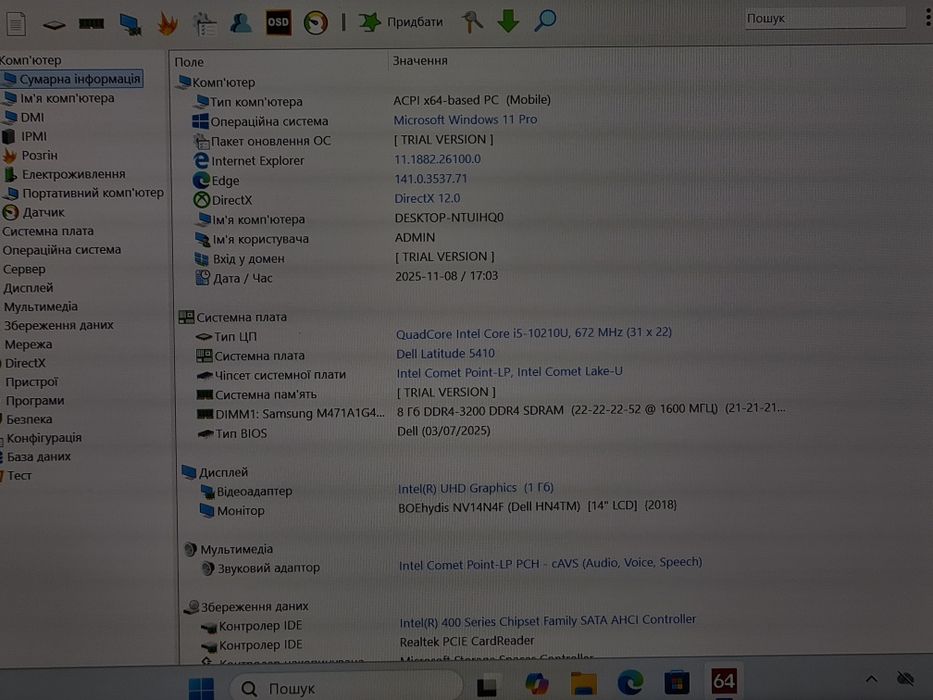Click the Поле column header
The image size is (933, 700).
point(189,62)
